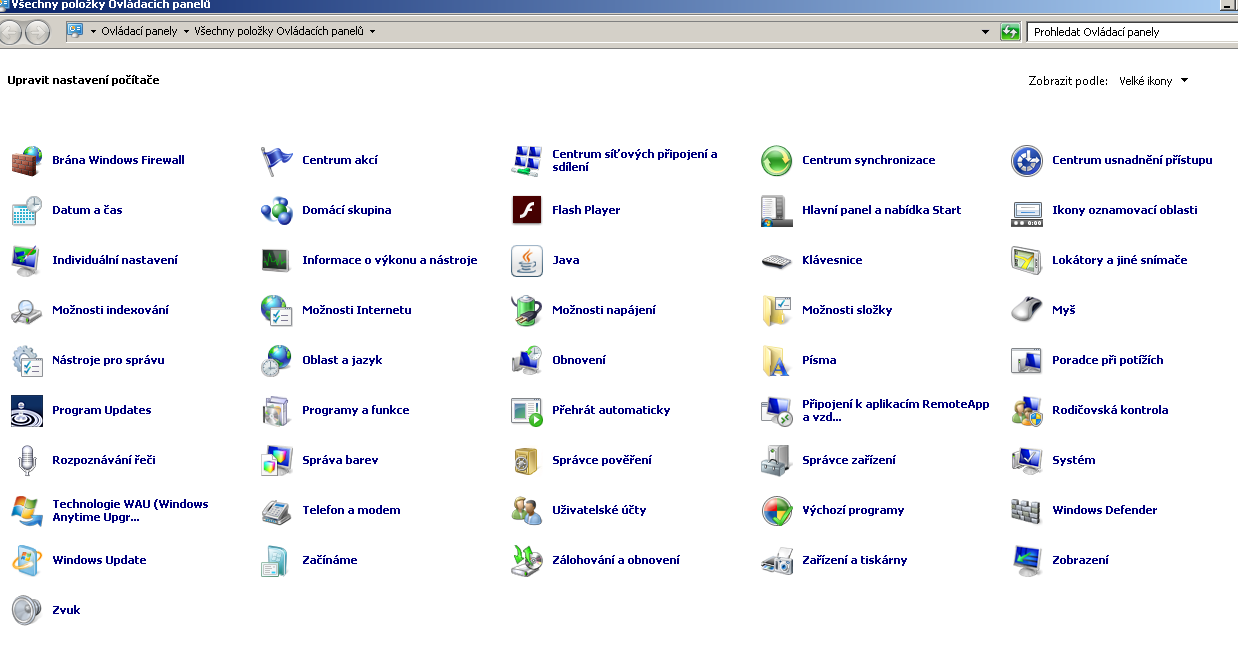Open the Klávesnice keyboard icon
Image resolution: width=1238 pixels, height=664 pixels.
click(x=777, y=260)
